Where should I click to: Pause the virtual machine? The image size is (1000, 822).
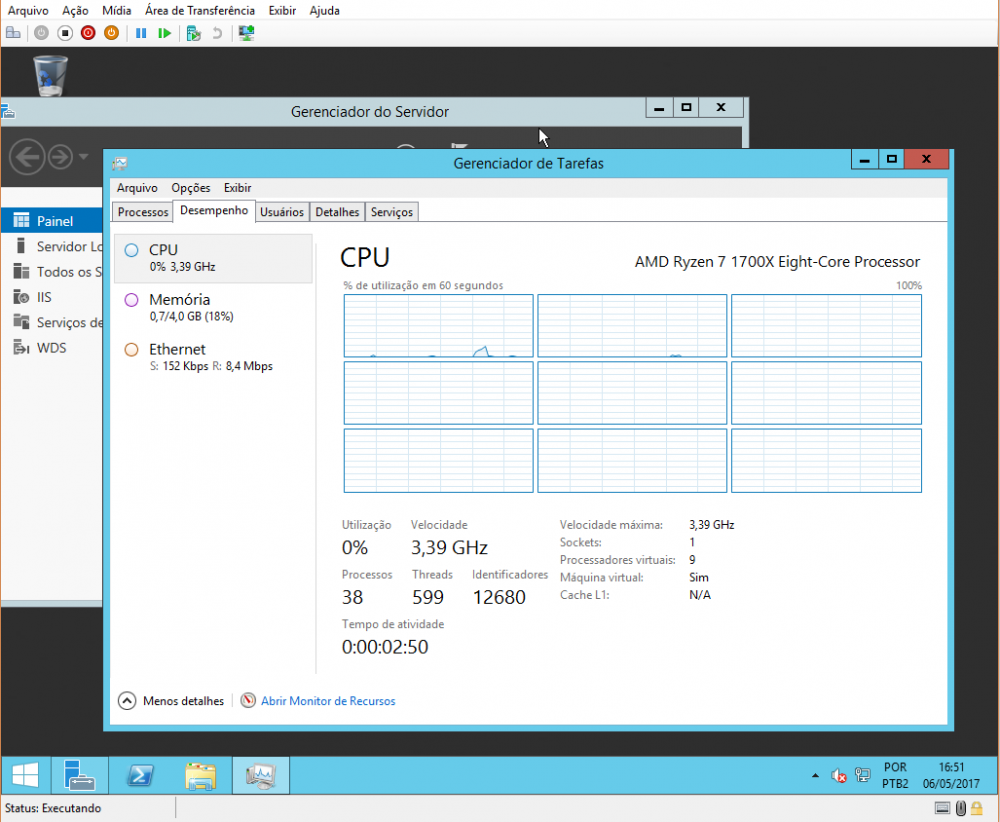[141, 33]
